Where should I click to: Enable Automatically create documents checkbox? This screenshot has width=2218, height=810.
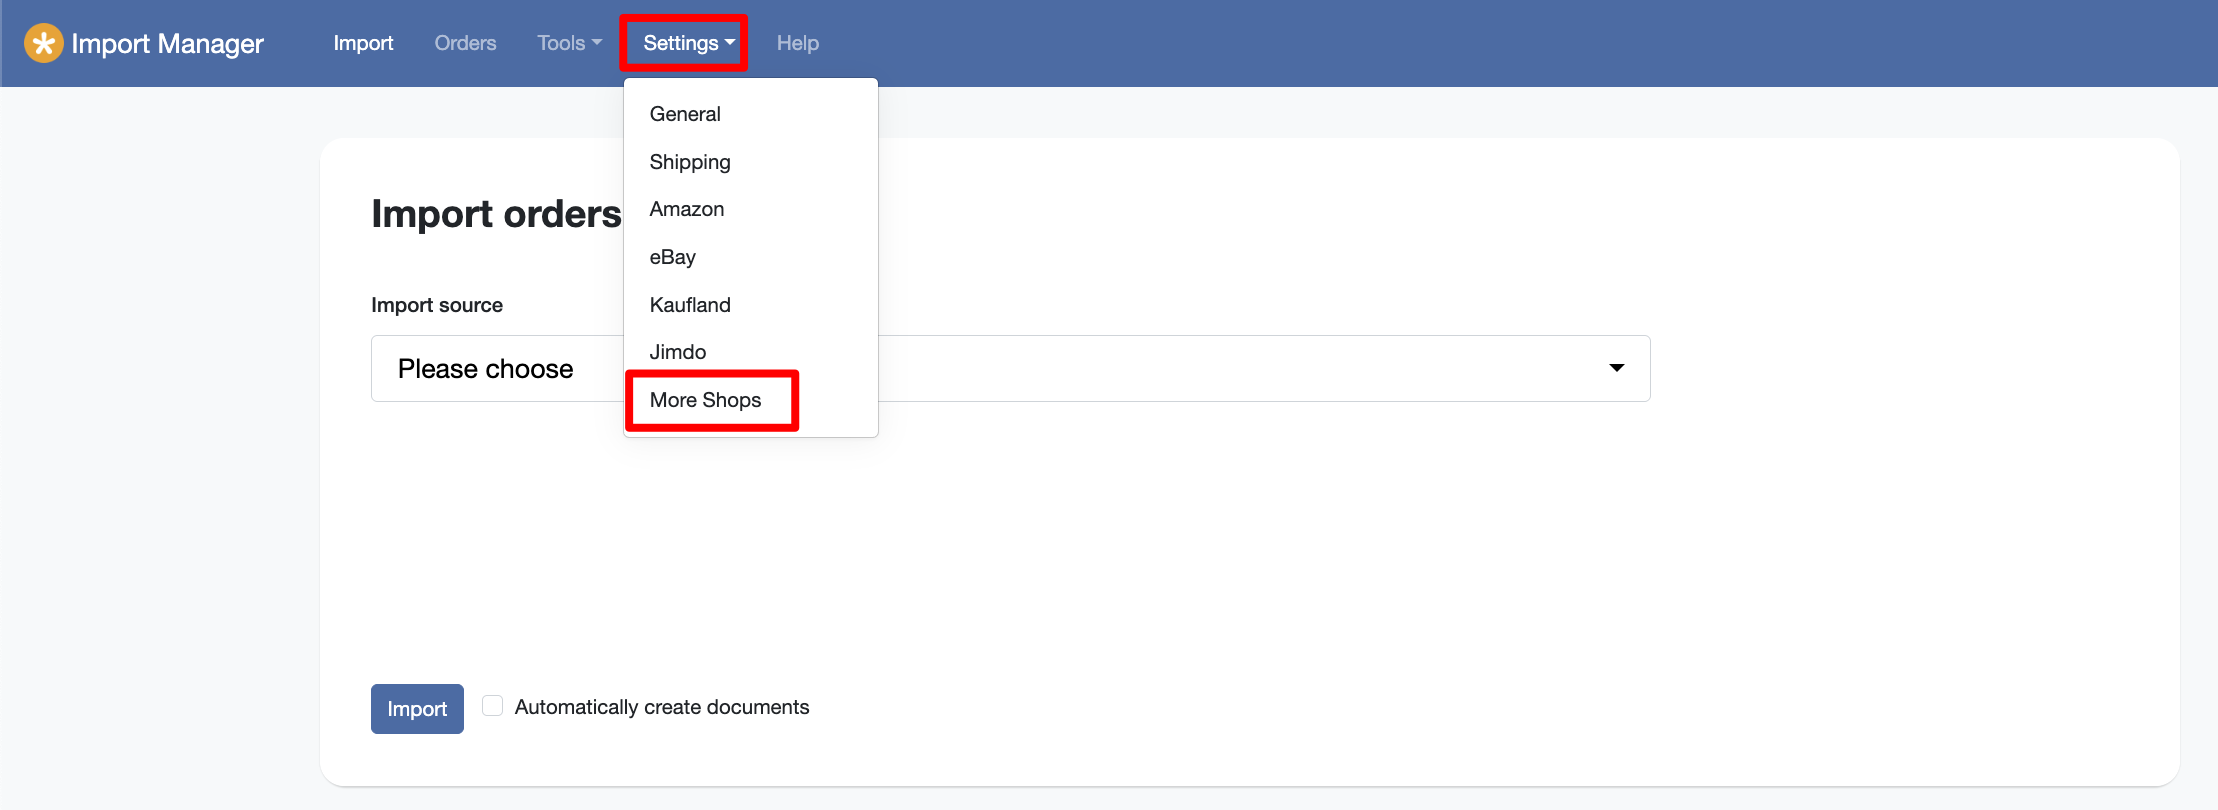492,706
